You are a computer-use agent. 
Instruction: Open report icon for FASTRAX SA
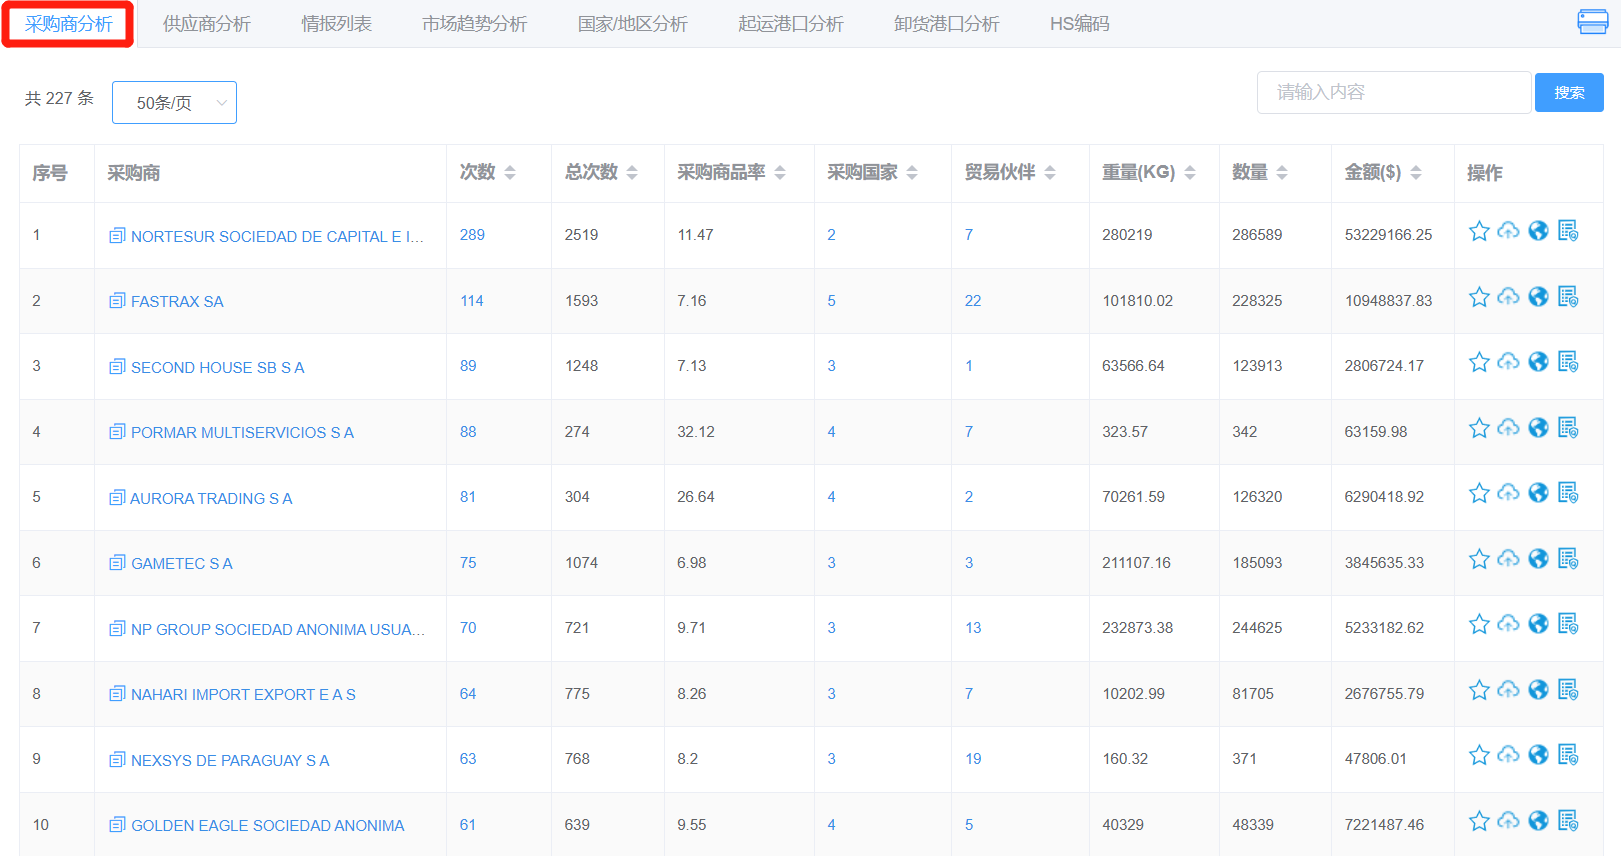pyautogui.click(x=1568, y=297)
